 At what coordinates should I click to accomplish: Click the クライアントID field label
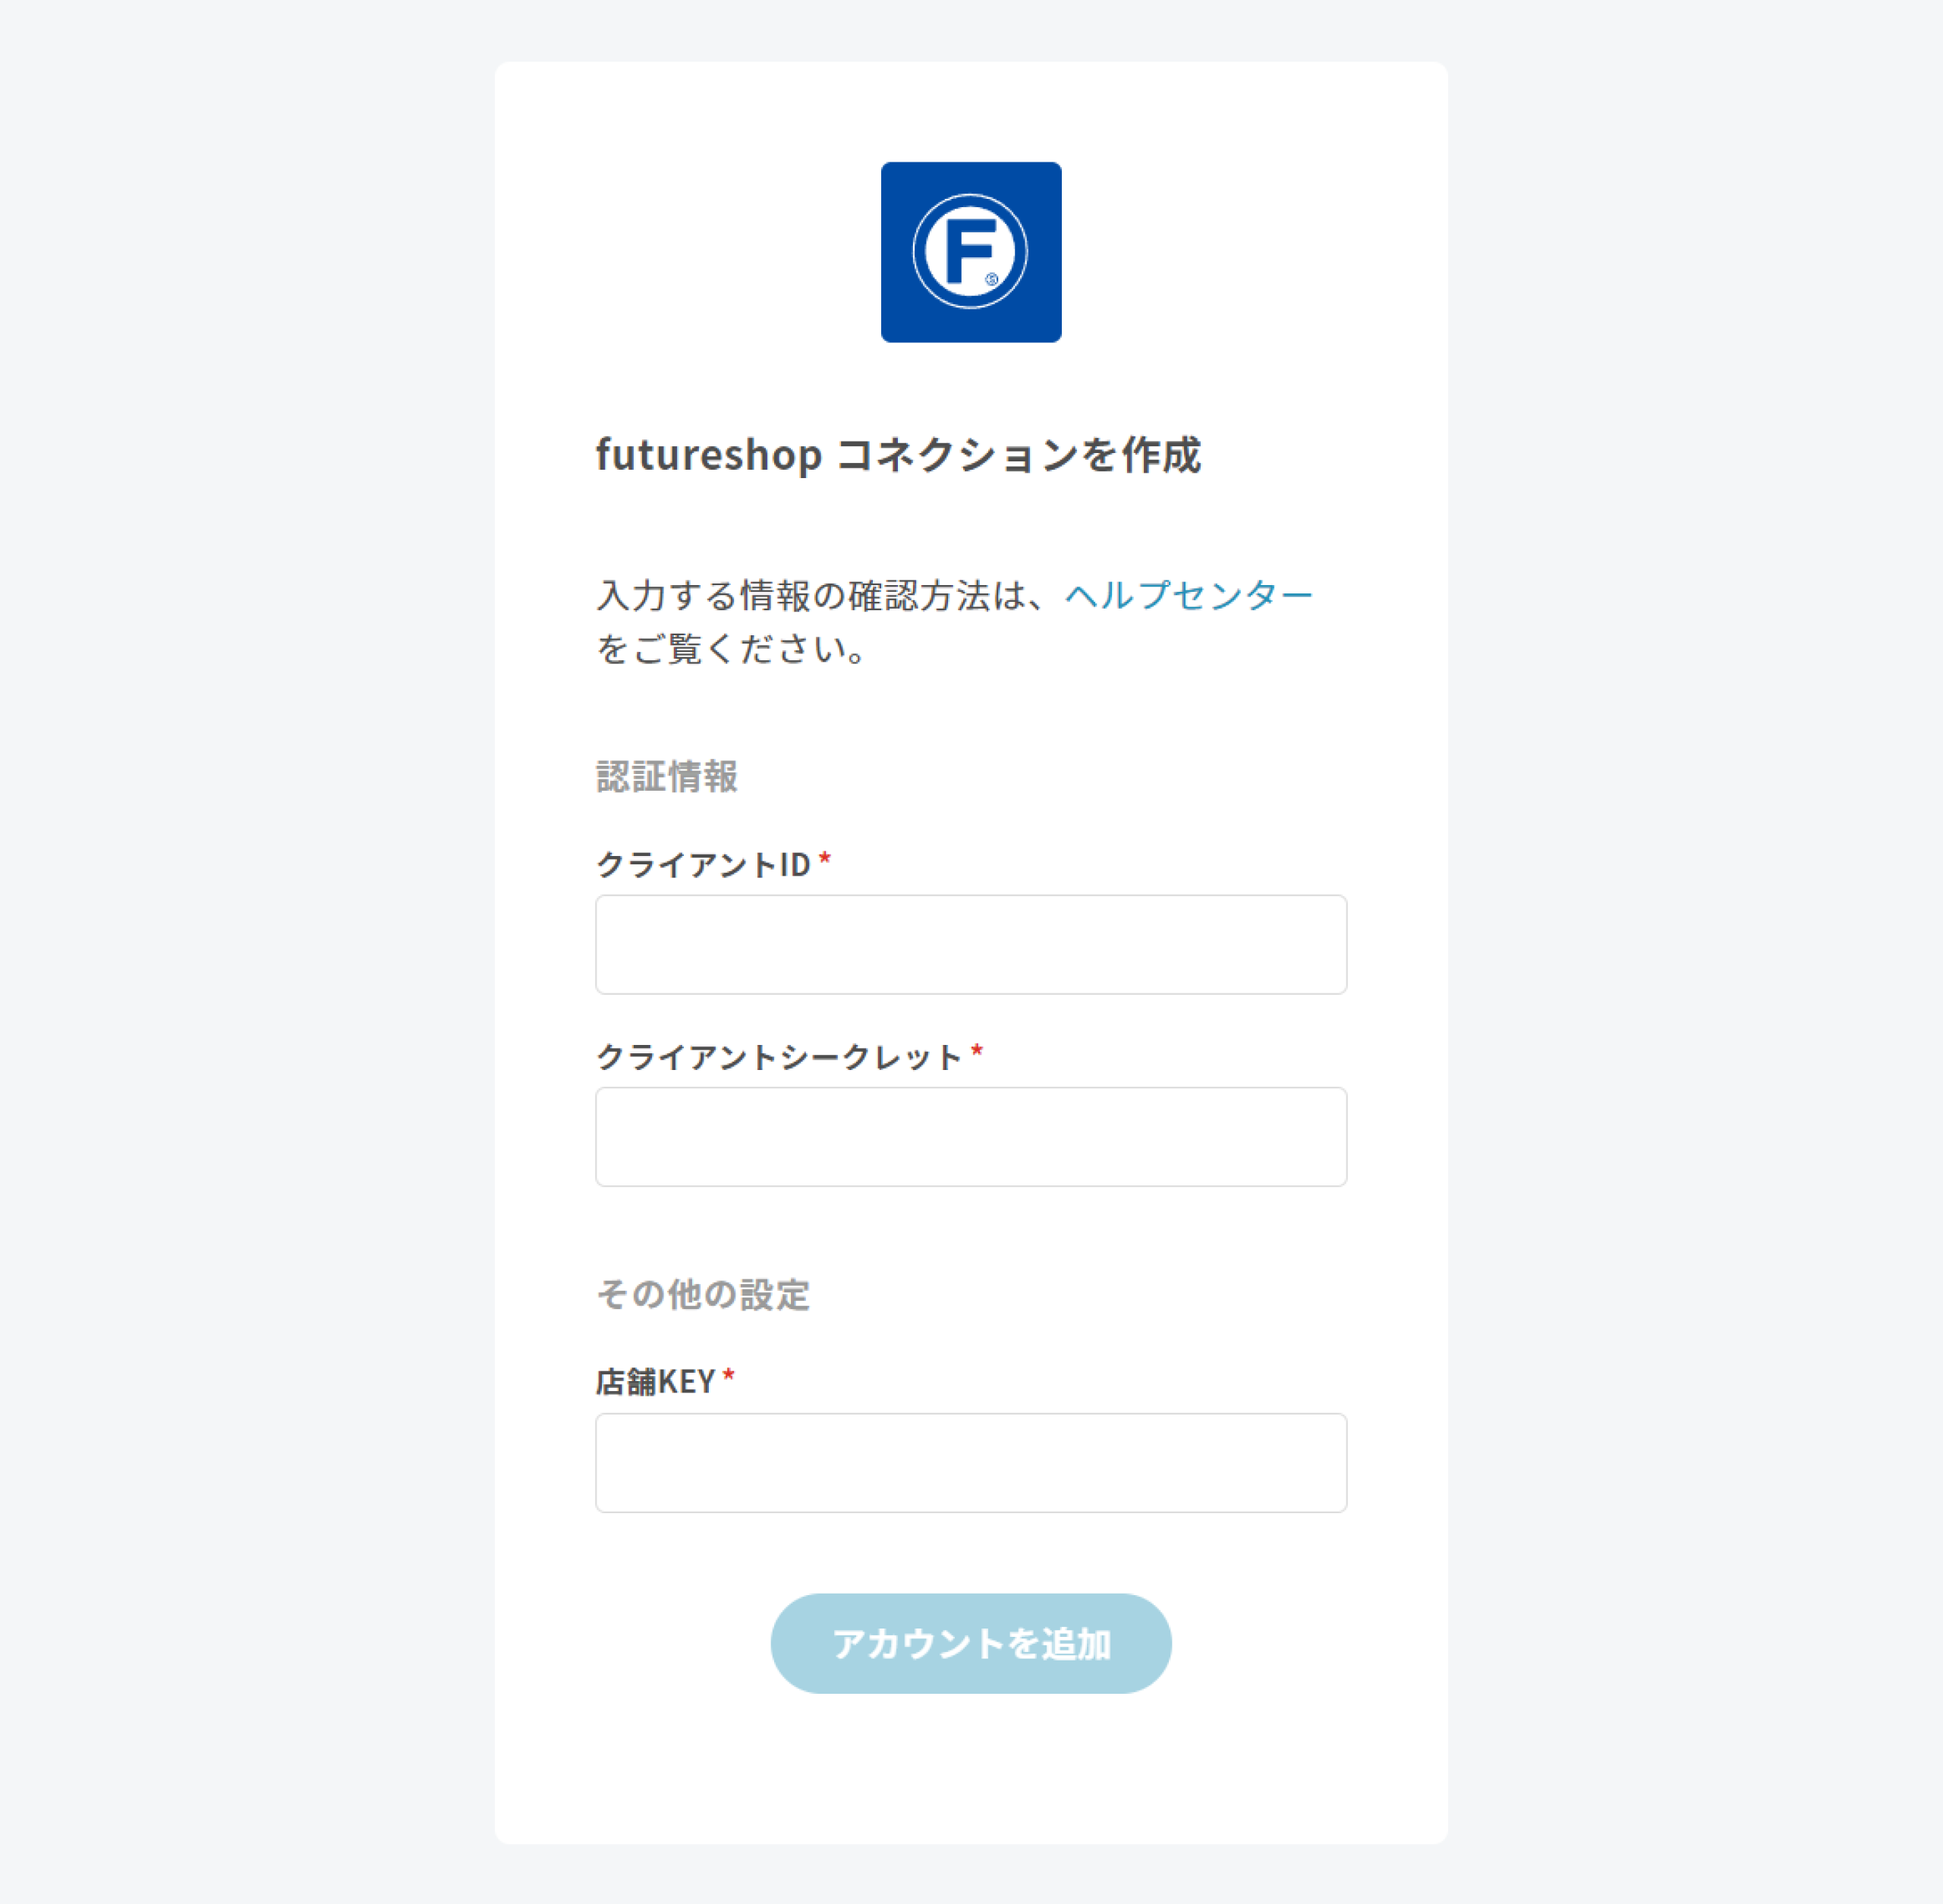pyautogui.click(x=703, y=864)
